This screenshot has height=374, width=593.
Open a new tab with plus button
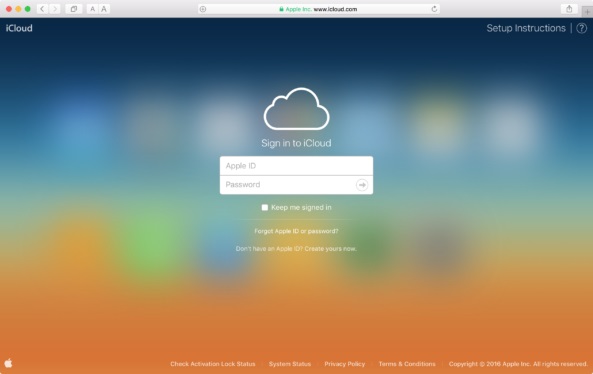(587, 12)
